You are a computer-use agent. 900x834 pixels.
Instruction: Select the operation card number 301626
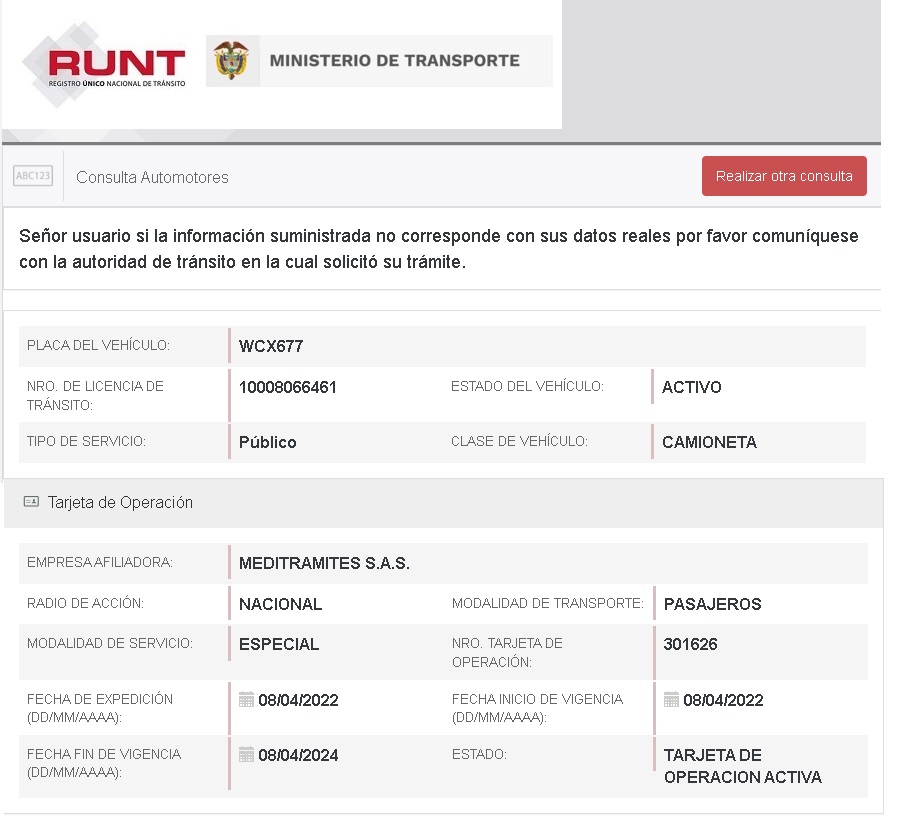click(x=690, y=644)
